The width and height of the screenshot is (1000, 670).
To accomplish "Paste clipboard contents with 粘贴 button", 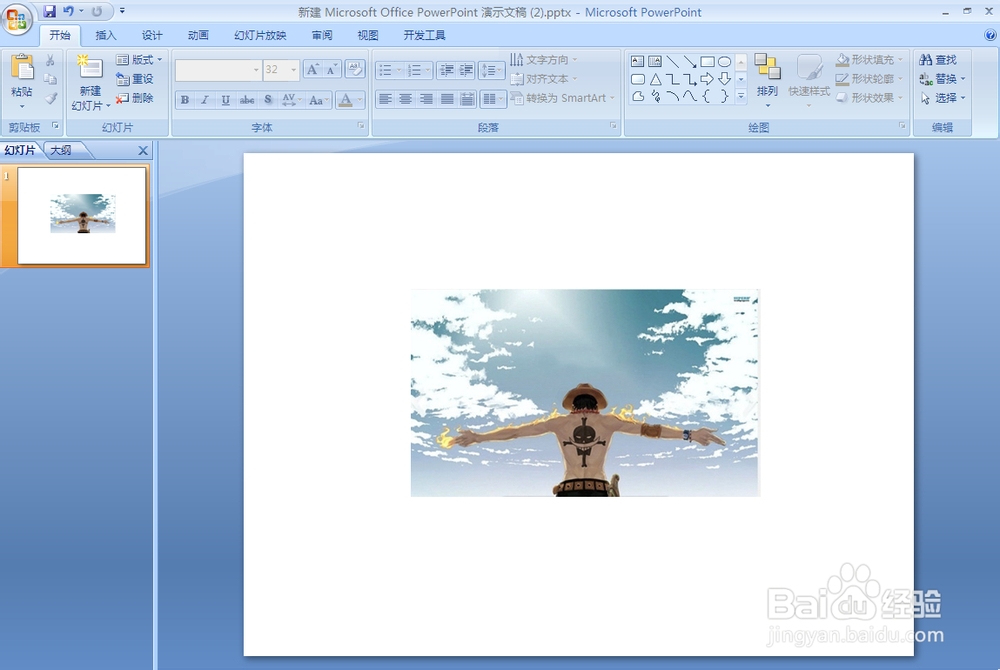I will click(22, 82).
